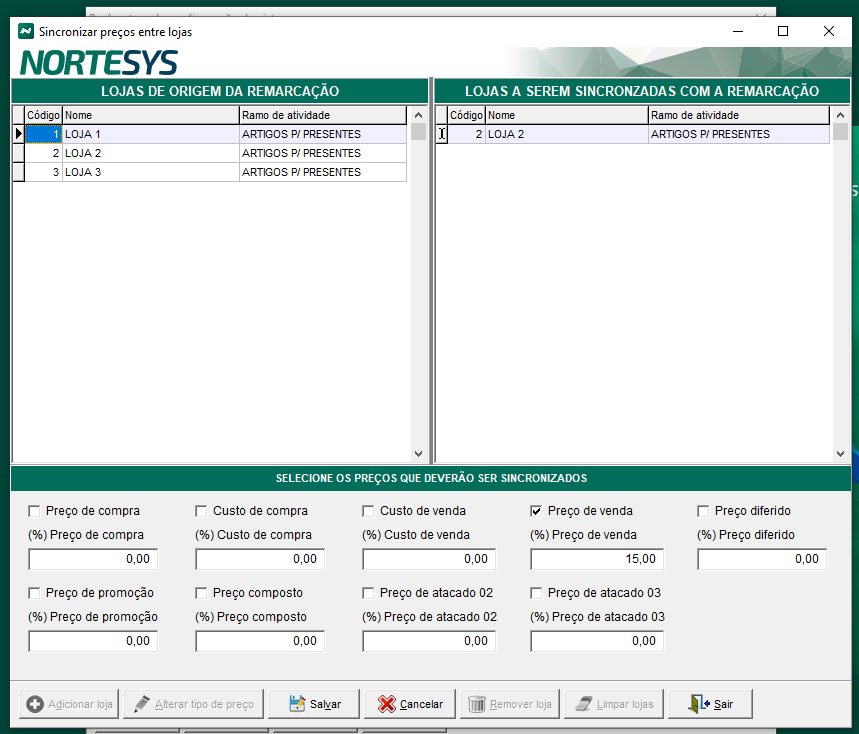This screenshot has height=734, width=859.
Task: Click Ramo de atividade header in right grid
Action: click(738, 115)
